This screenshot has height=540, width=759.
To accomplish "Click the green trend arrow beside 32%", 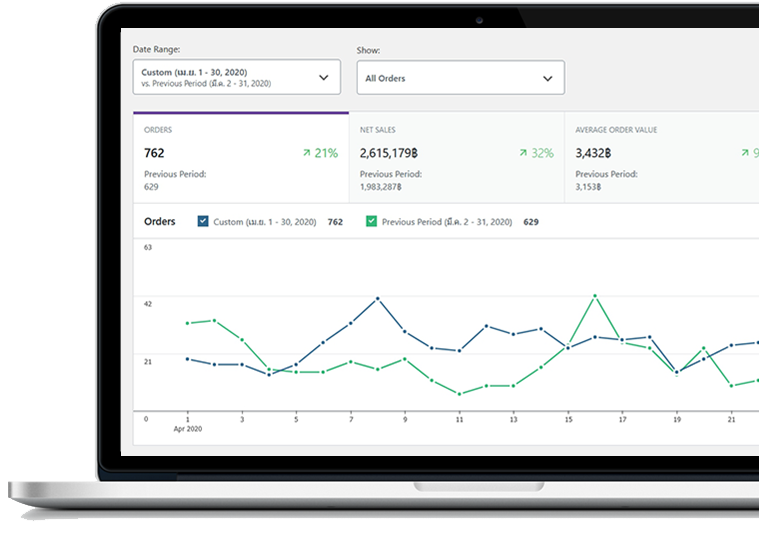I will point(523,153).
